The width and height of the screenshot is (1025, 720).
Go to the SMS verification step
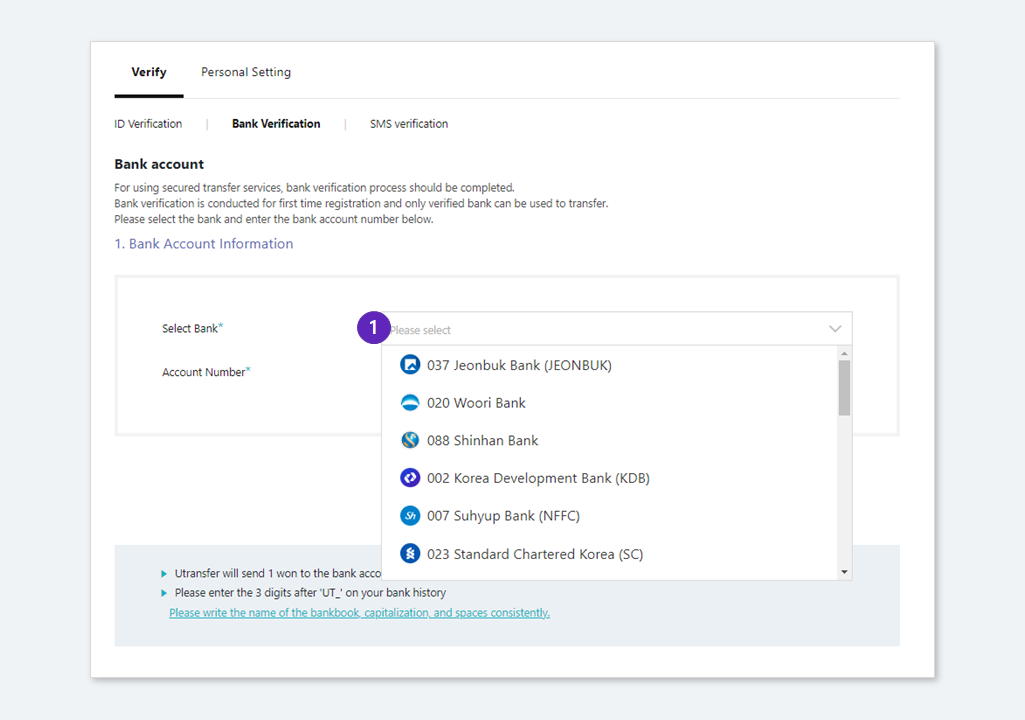point(408,123)
